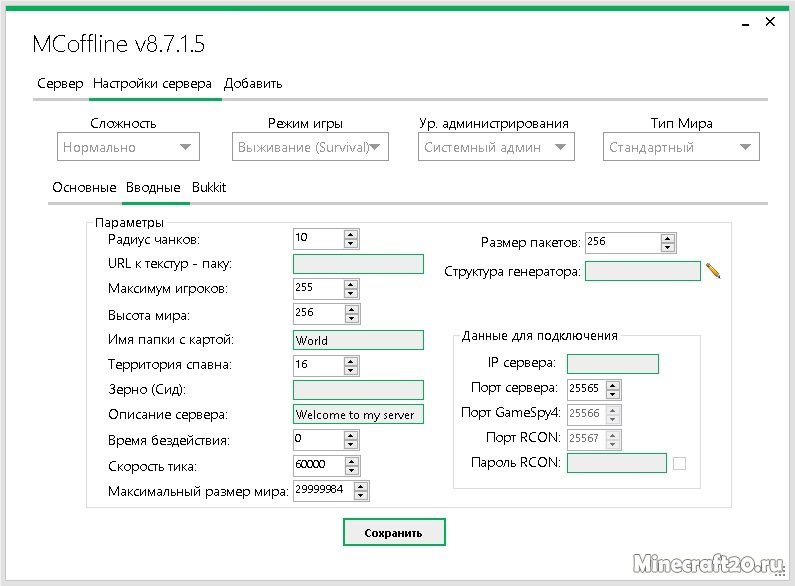Minimize the MCoffline window
The height and width of the screenshot is (586, 795).
pos(745,24)
